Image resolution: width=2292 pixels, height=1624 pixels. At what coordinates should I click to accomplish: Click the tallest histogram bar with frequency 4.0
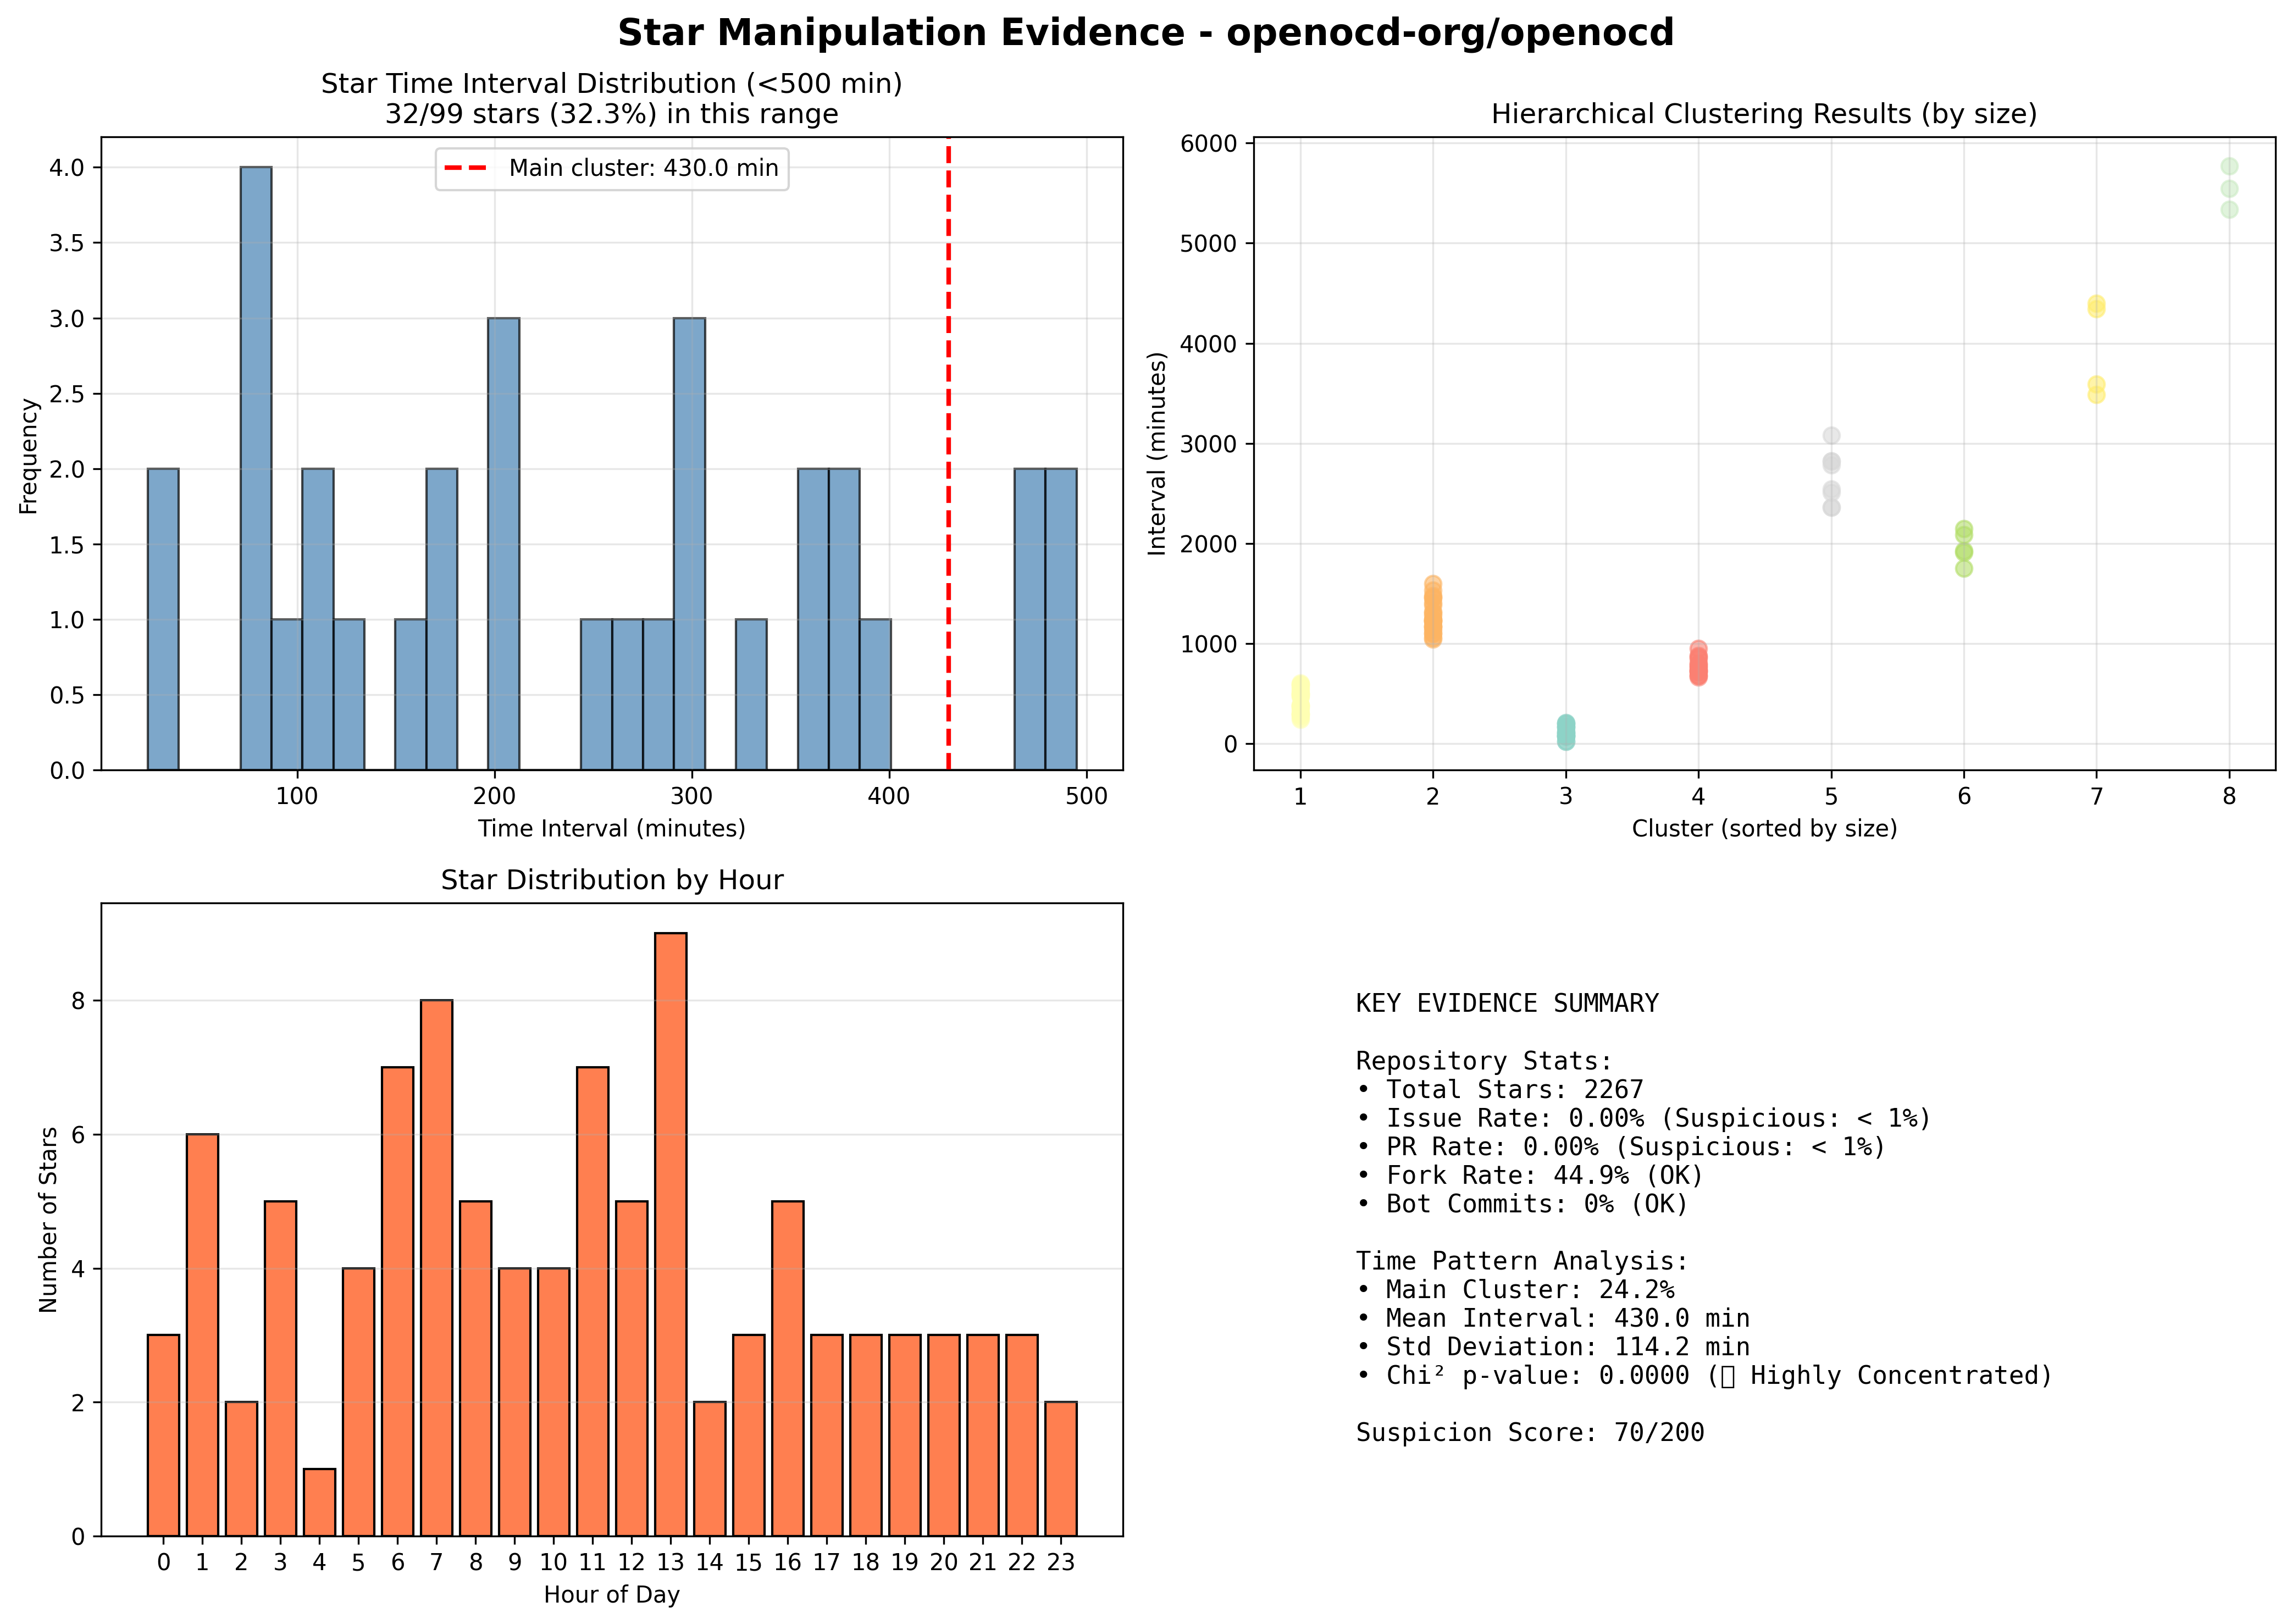(x=256, y=468)
